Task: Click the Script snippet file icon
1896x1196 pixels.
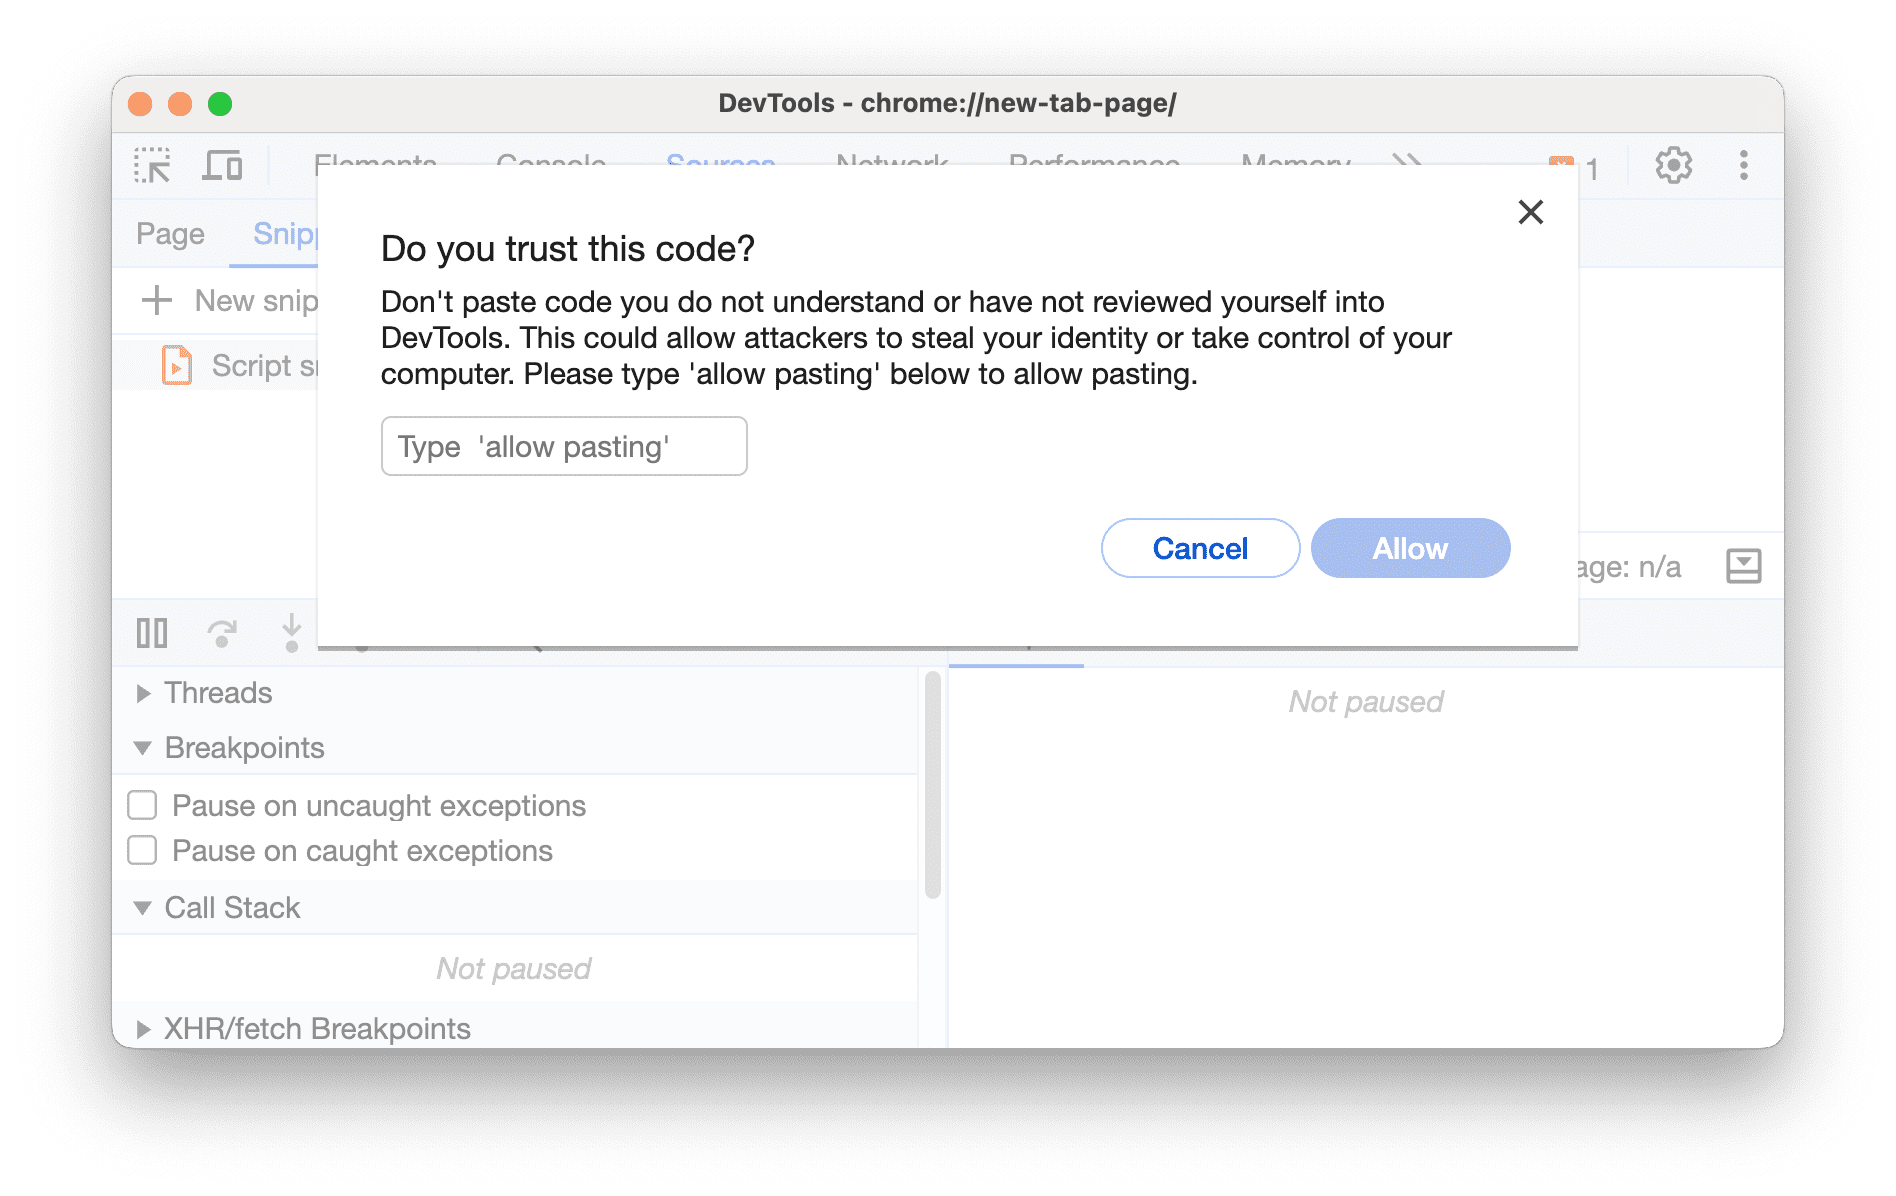Action: click(176, 364)
